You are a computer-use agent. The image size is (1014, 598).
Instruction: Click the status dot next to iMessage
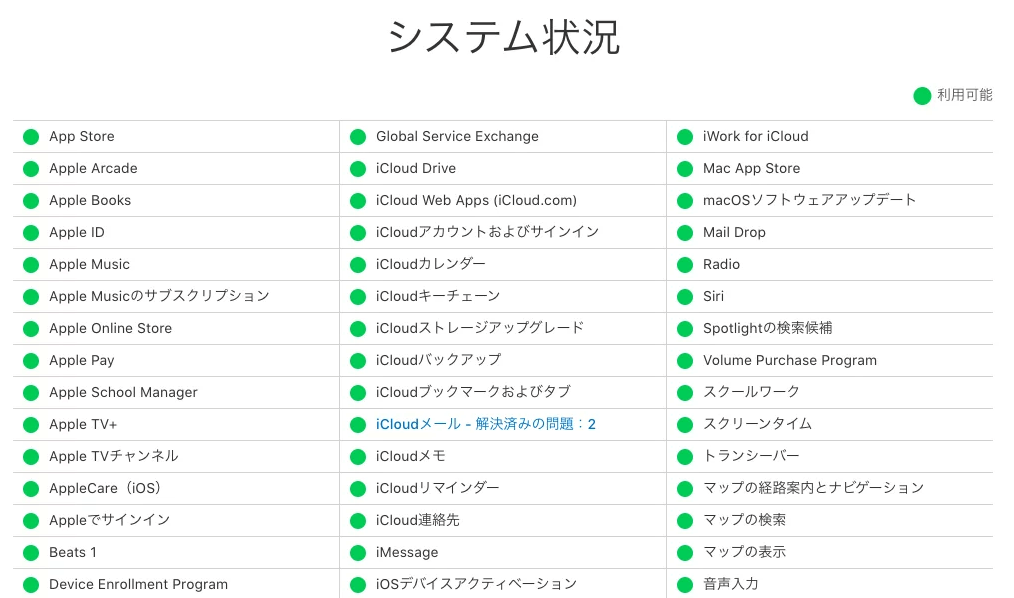point(358,553)
